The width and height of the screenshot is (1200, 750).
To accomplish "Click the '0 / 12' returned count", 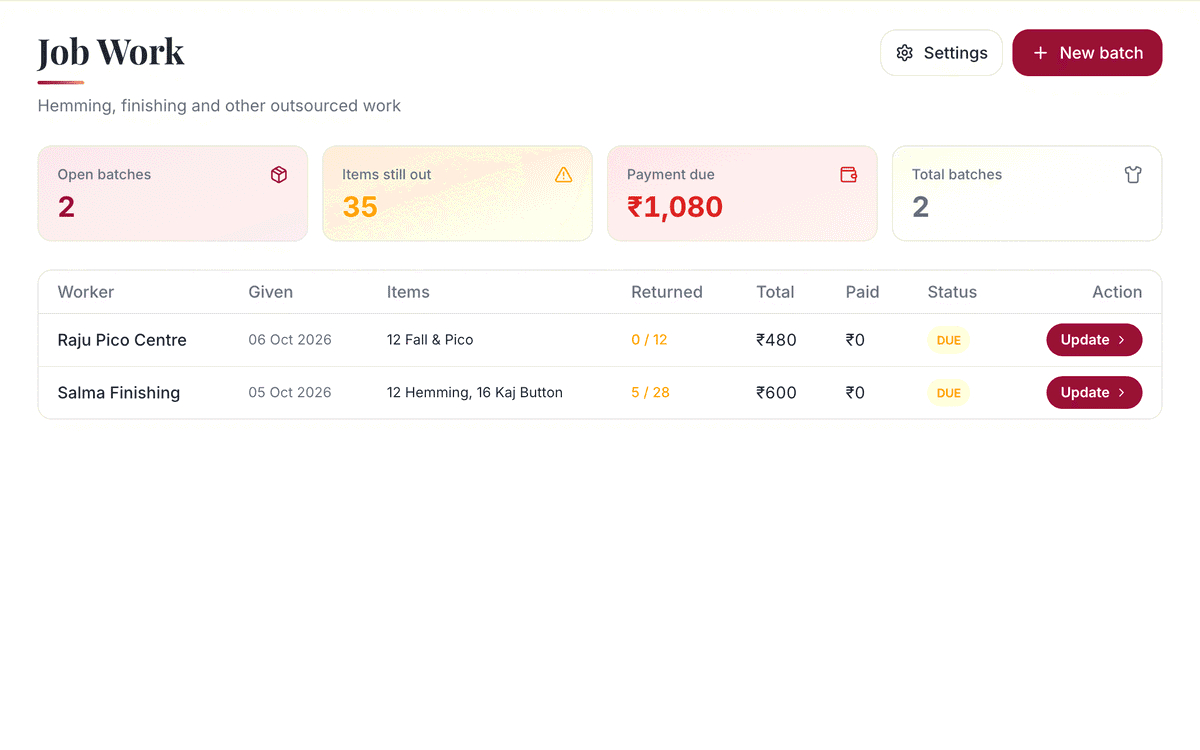I will [649, 340].
